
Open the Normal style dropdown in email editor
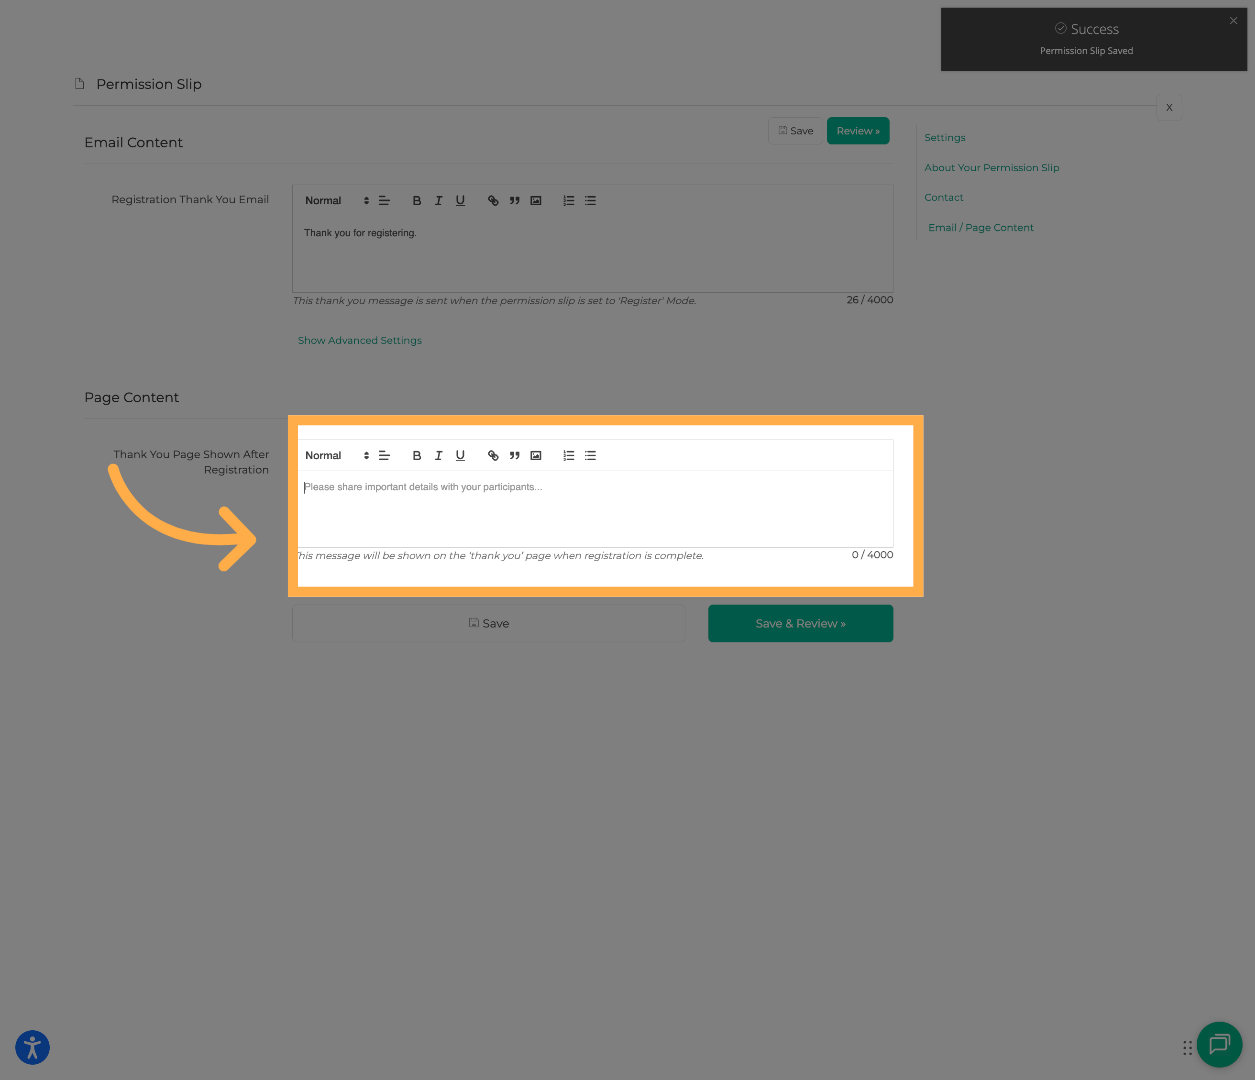[x=335, y=200]
